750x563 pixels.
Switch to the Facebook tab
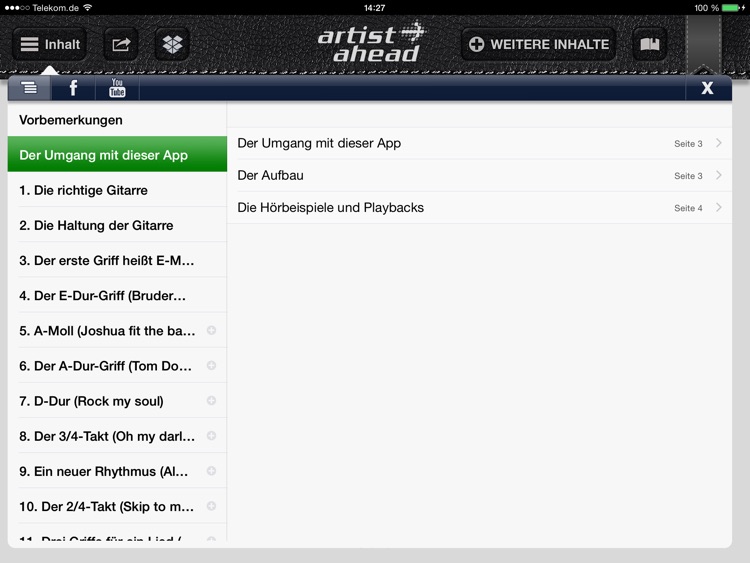click(73, 88)
